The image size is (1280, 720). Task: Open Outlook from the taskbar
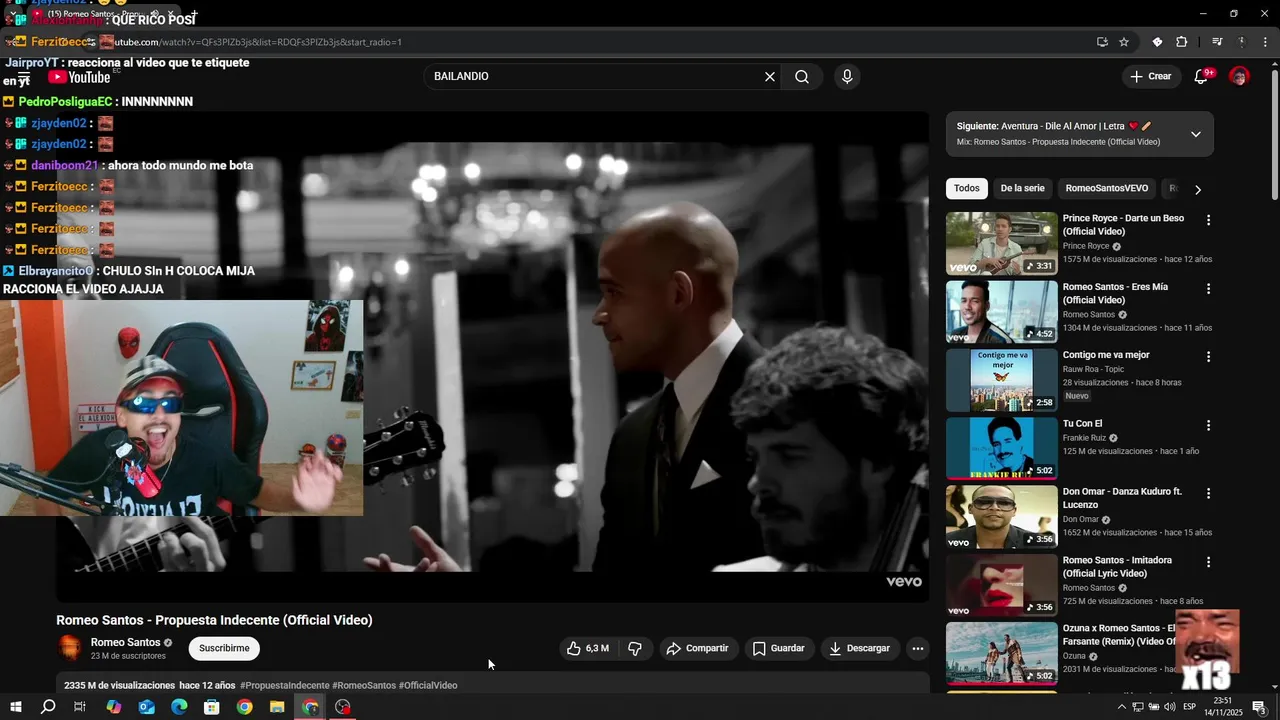146,707
